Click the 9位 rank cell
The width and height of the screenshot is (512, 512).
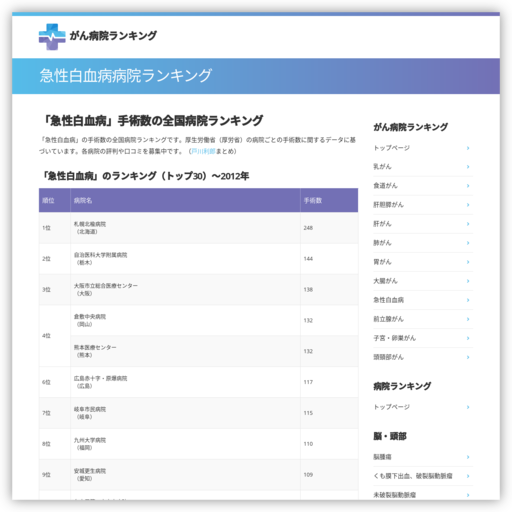click(x=55, y=475)
